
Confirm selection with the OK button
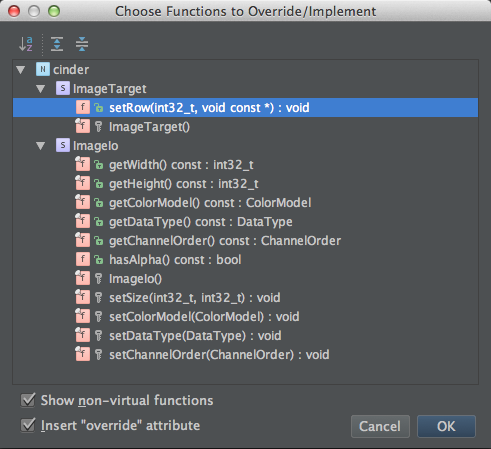point(446,426)
